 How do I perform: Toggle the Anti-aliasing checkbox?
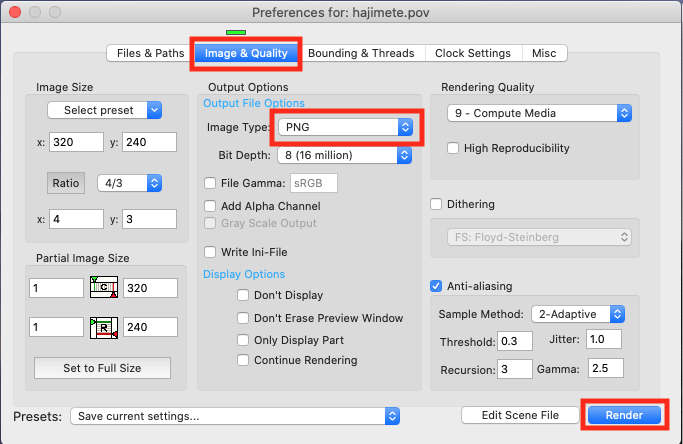435,285
